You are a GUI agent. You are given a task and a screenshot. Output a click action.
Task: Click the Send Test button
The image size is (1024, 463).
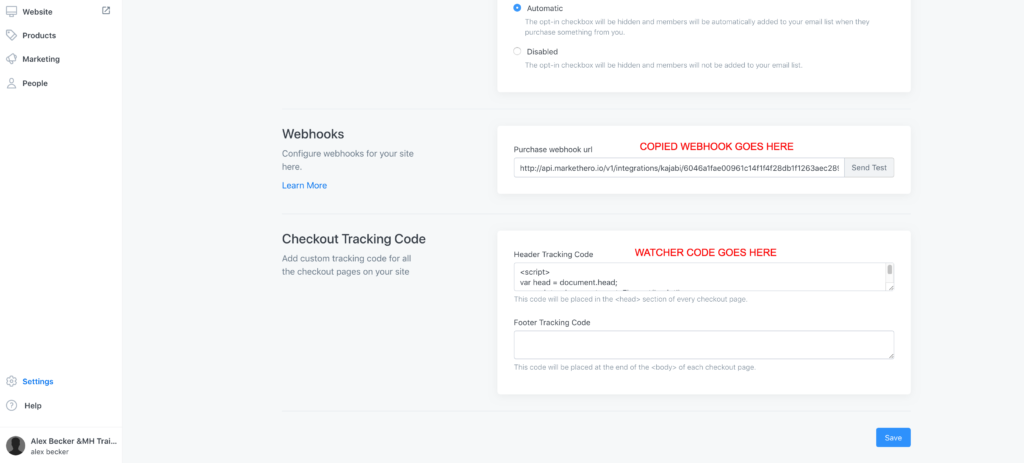point(869,167)
